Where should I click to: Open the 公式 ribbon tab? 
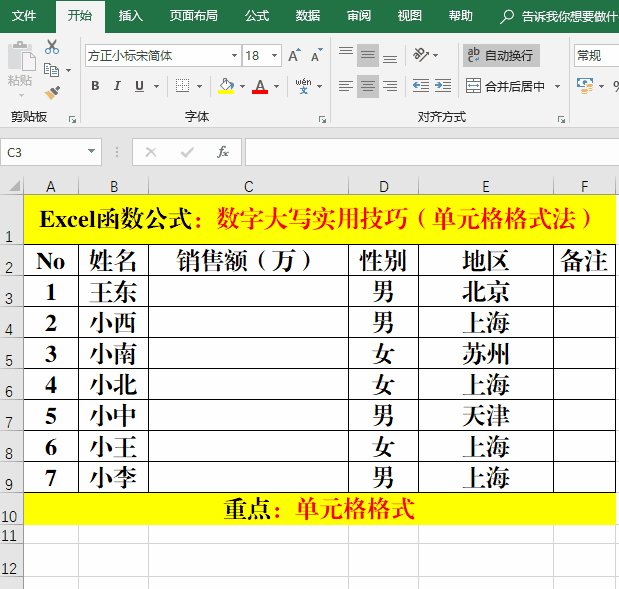257,16
